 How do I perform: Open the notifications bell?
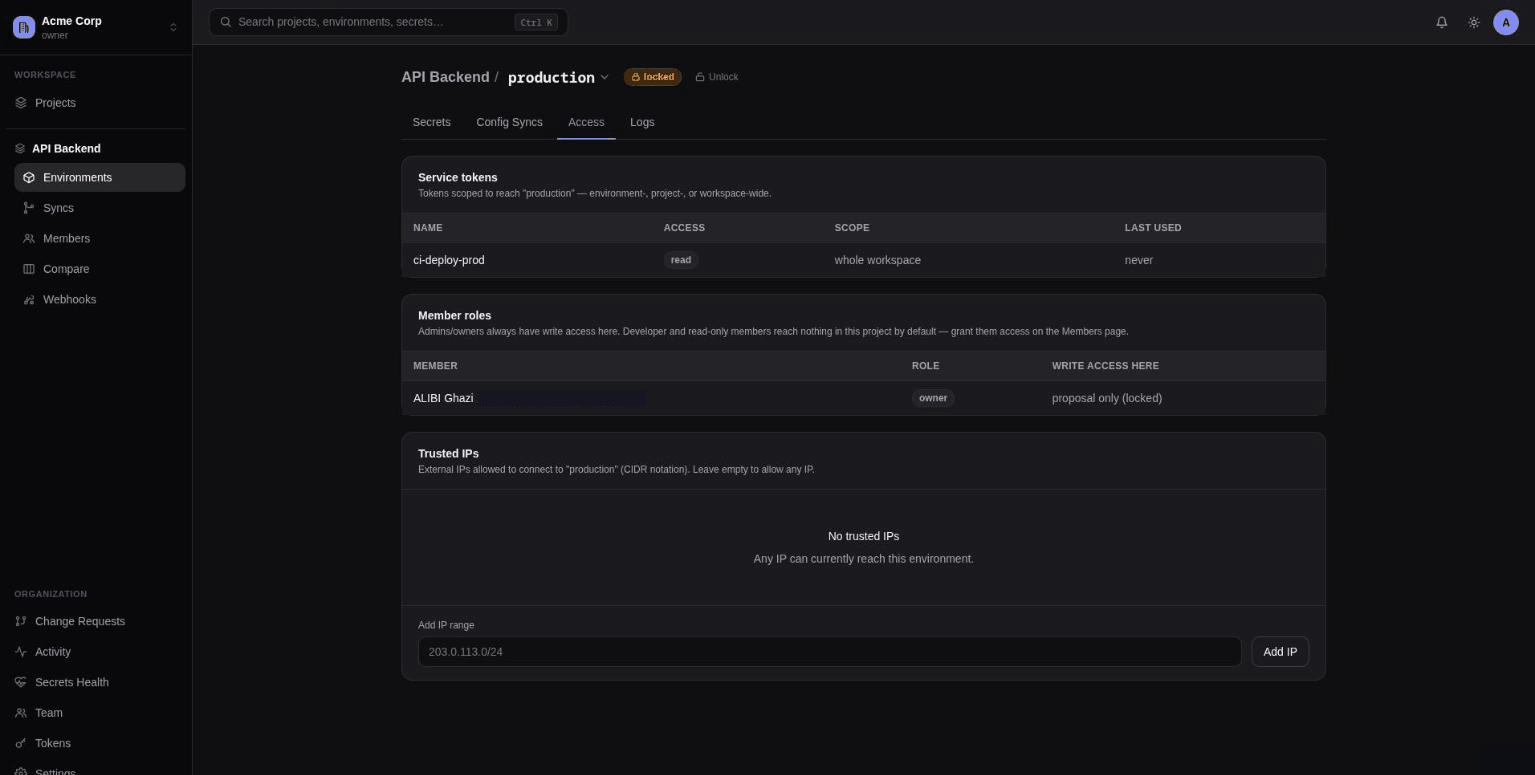(x=1441, y=22)
